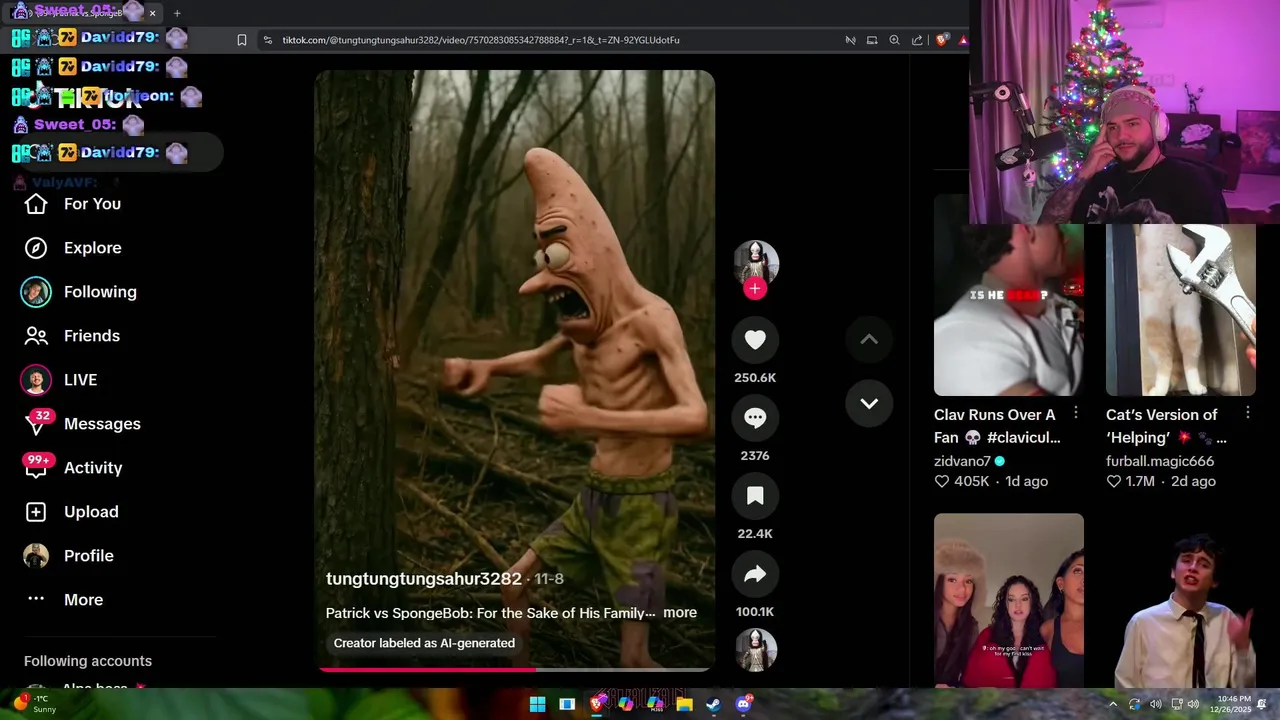Go to next video with down chevron
This screenshot has width=1280, height=720.
pos(869,404)
